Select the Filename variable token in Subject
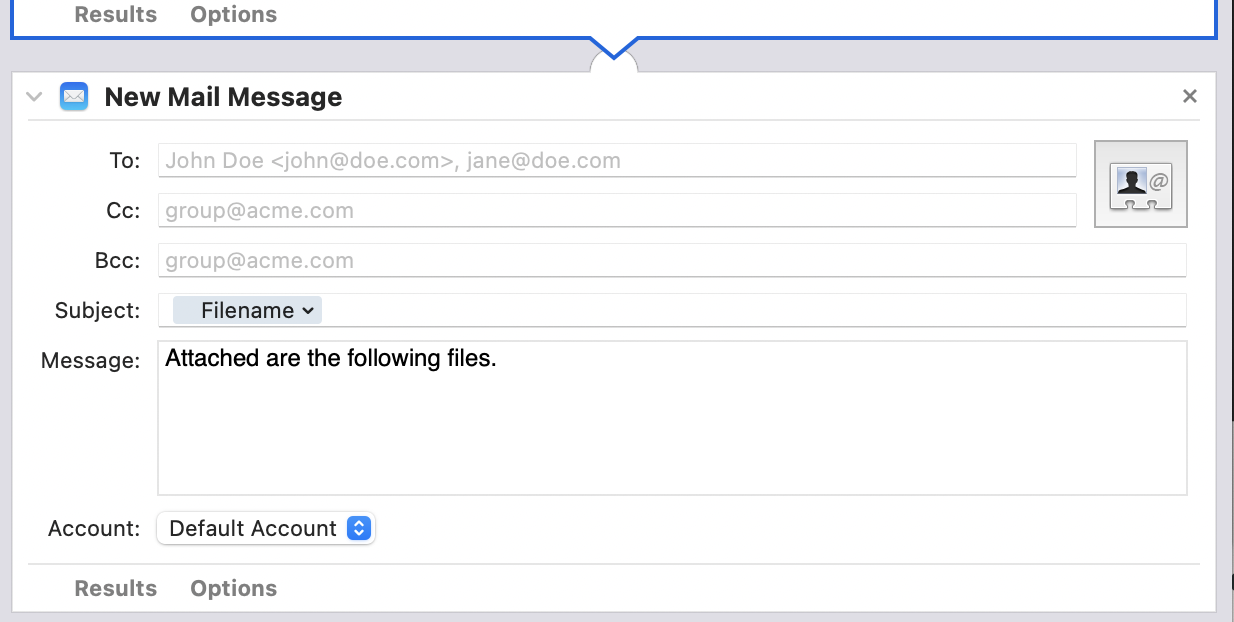The image size is (1234, 622). 240,311
